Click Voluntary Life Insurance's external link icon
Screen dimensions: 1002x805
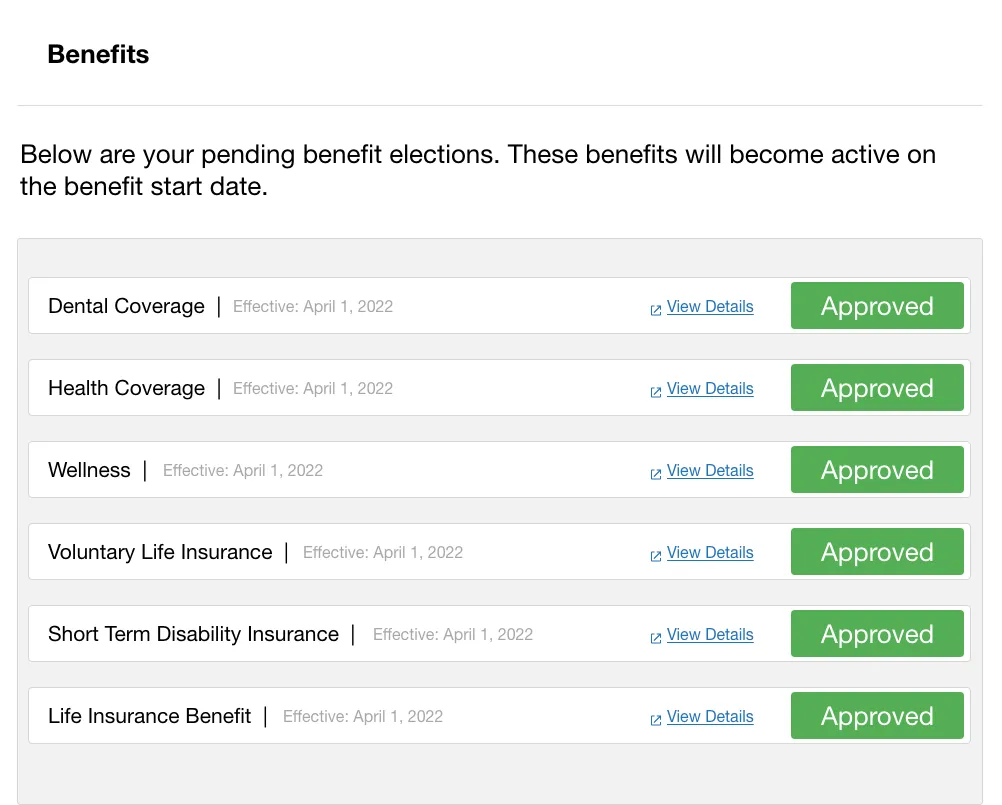point(656,553)
